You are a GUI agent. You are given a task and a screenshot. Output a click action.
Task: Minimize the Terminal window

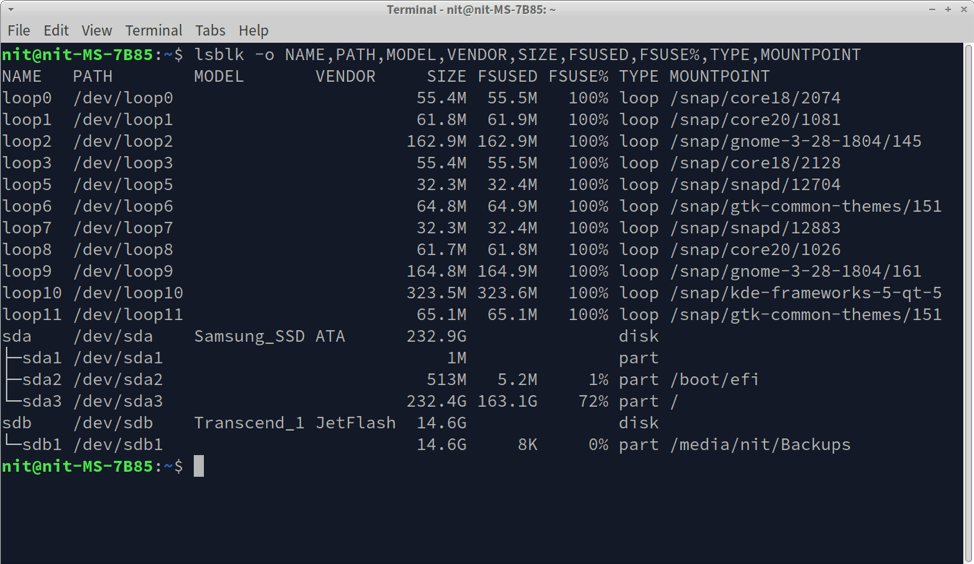932,9
